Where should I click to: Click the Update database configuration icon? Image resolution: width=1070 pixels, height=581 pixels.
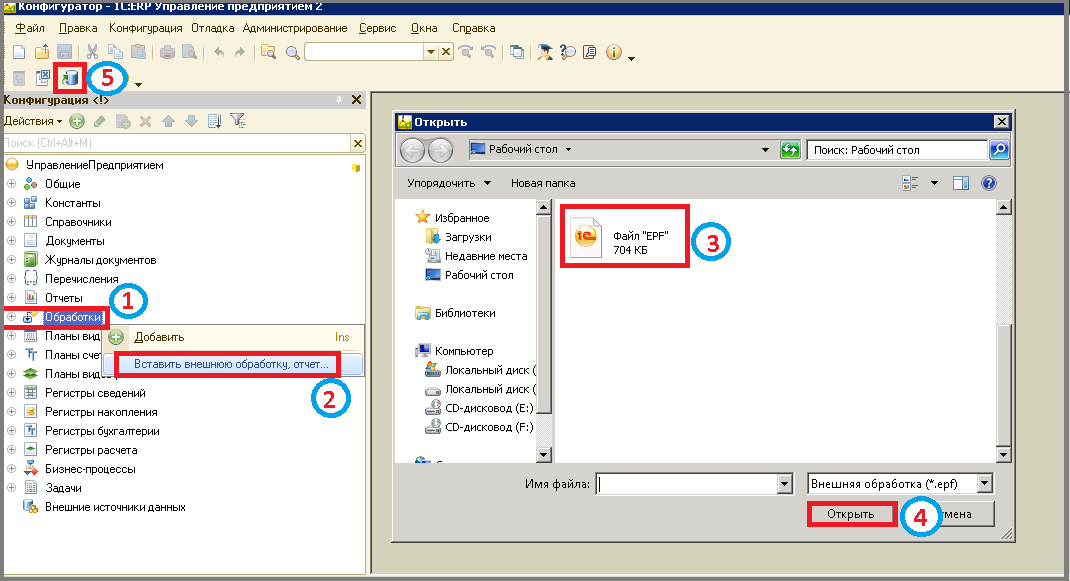tap(70, 78)
